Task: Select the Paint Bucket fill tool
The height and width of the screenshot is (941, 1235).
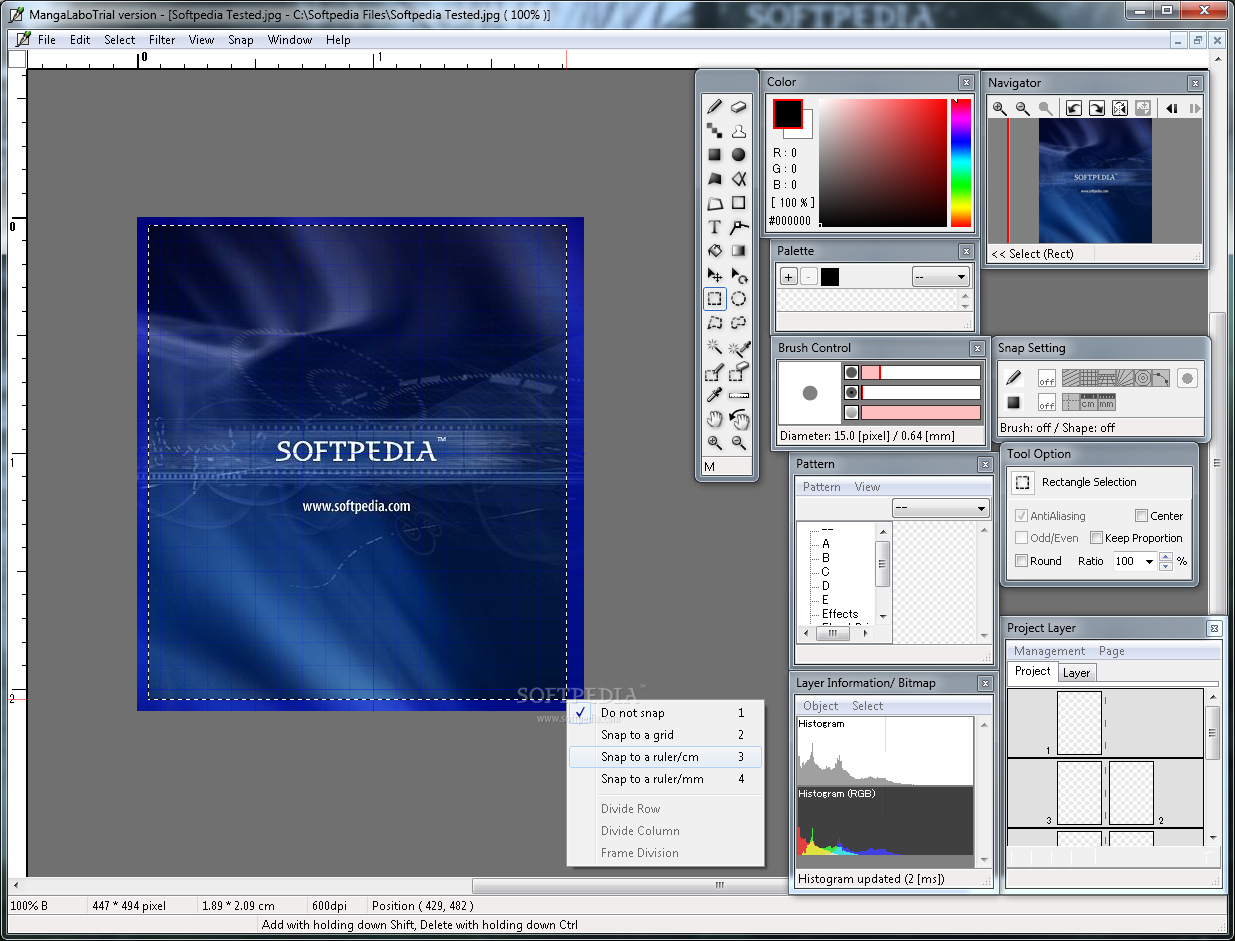Action: (714, 251)
